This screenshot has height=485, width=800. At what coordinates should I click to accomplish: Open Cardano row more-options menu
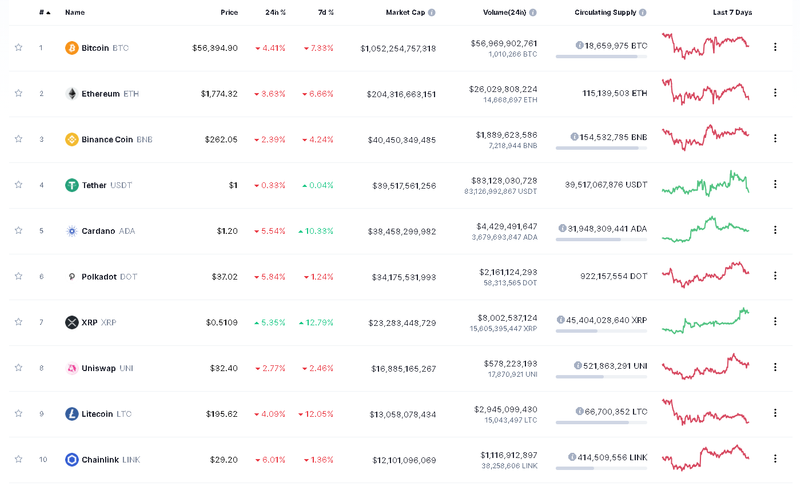(775, 230)
